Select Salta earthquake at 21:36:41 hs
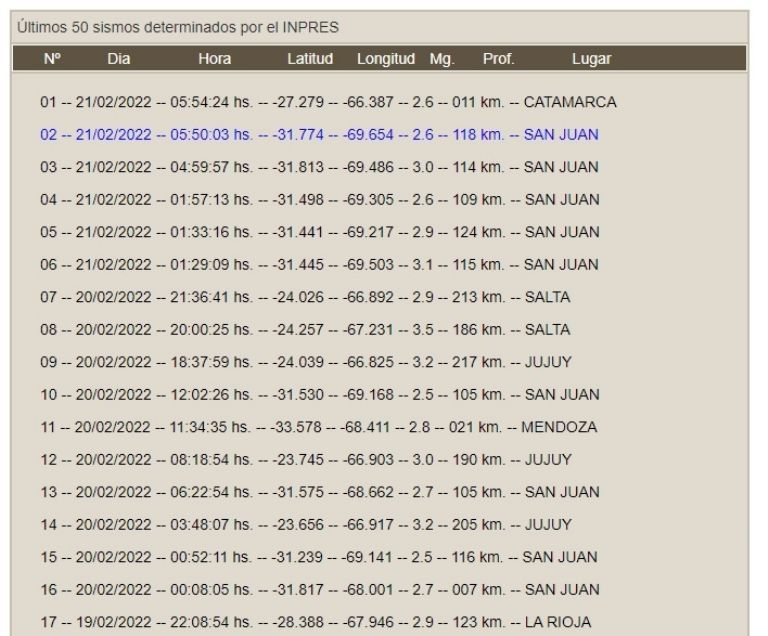Viewport: 768px width, 636px height. (x=305, y=297)
